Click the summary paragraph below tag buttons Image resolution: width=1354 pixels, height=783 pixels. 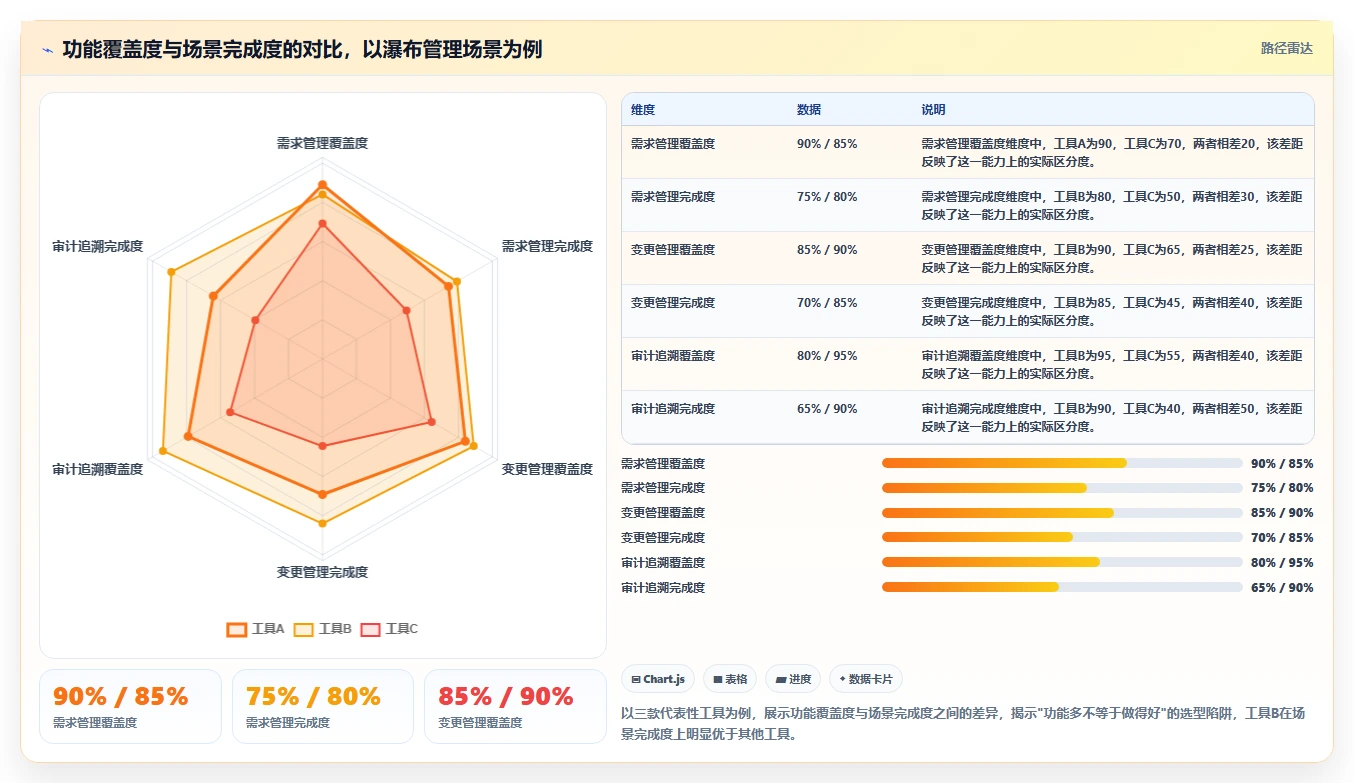[963, 724]
